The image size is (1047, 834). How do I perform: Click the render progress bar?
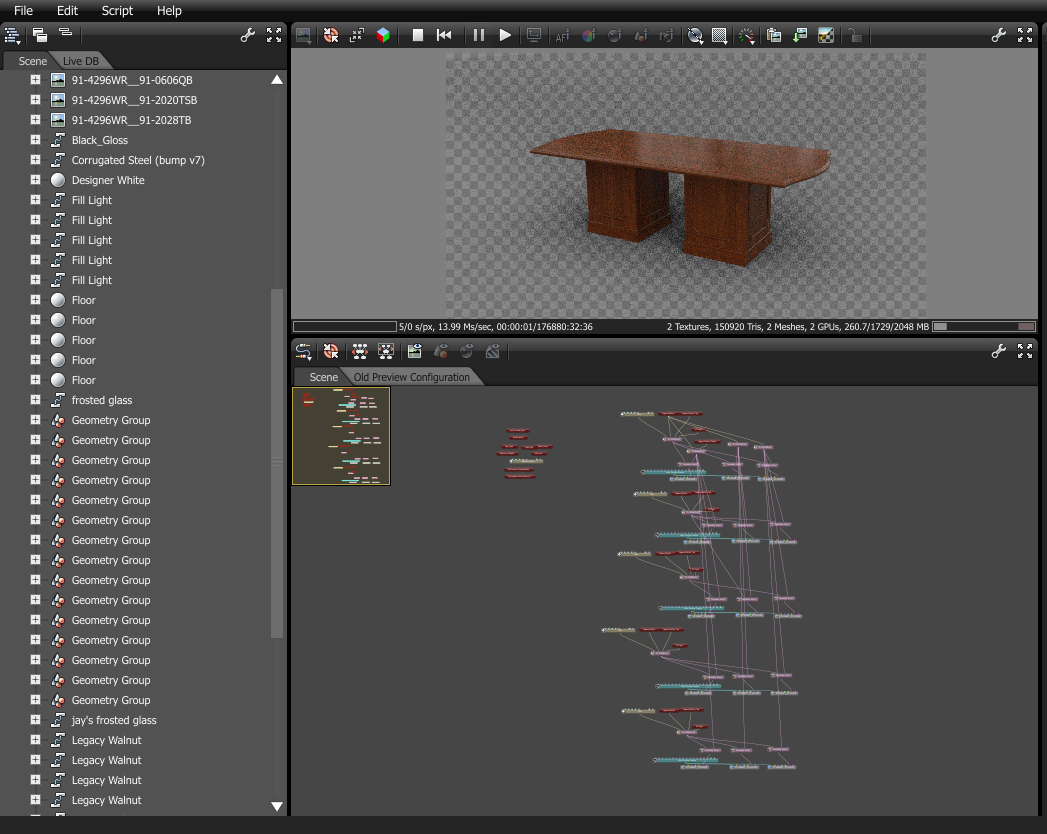coord(345,327)
